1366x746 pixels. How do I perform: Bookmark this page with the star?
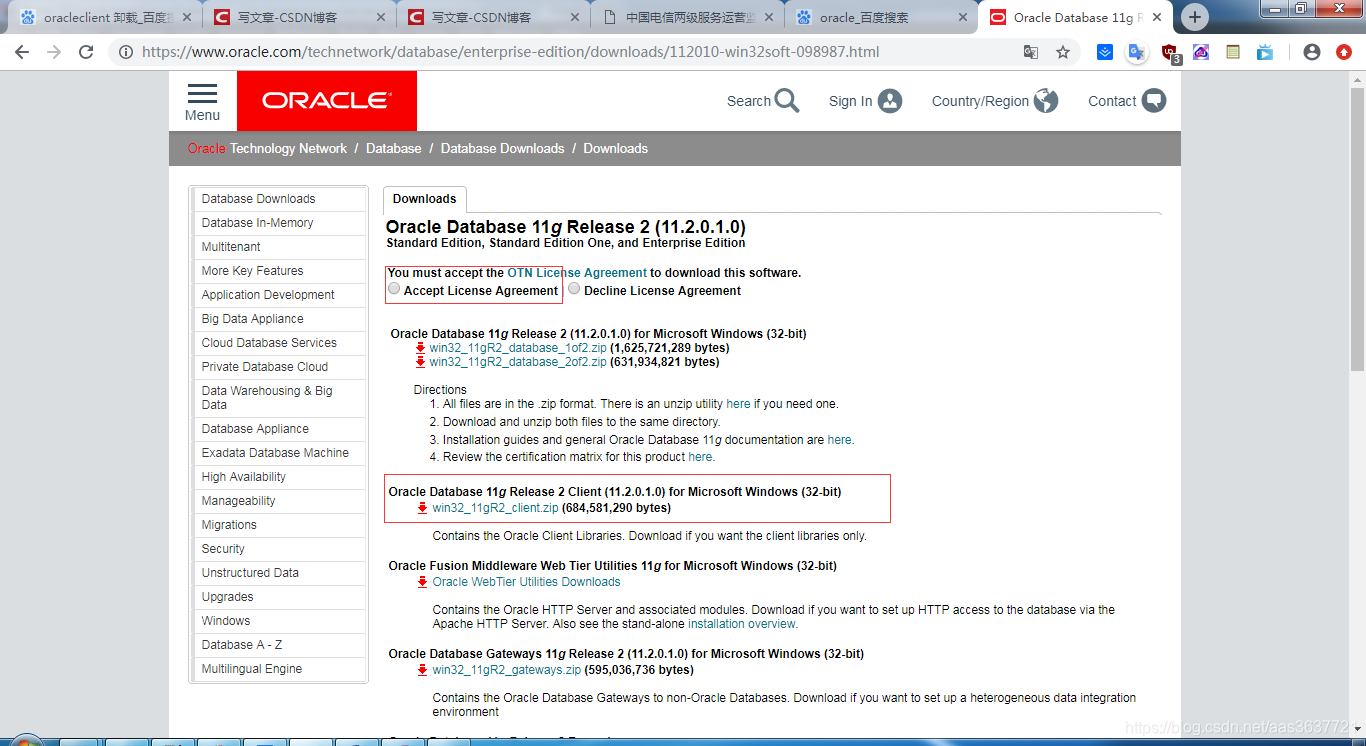[x=1063, y=52]
